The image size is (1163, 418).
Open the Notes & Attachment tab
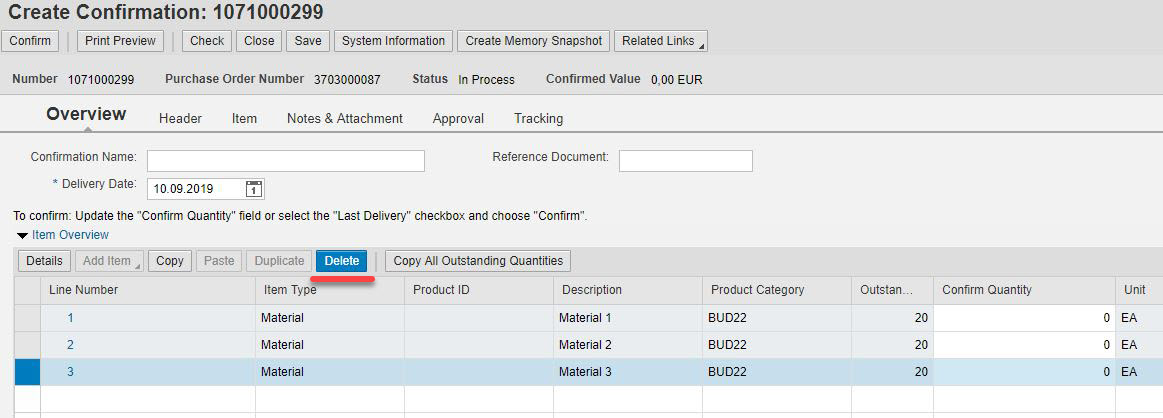[345, 119]
